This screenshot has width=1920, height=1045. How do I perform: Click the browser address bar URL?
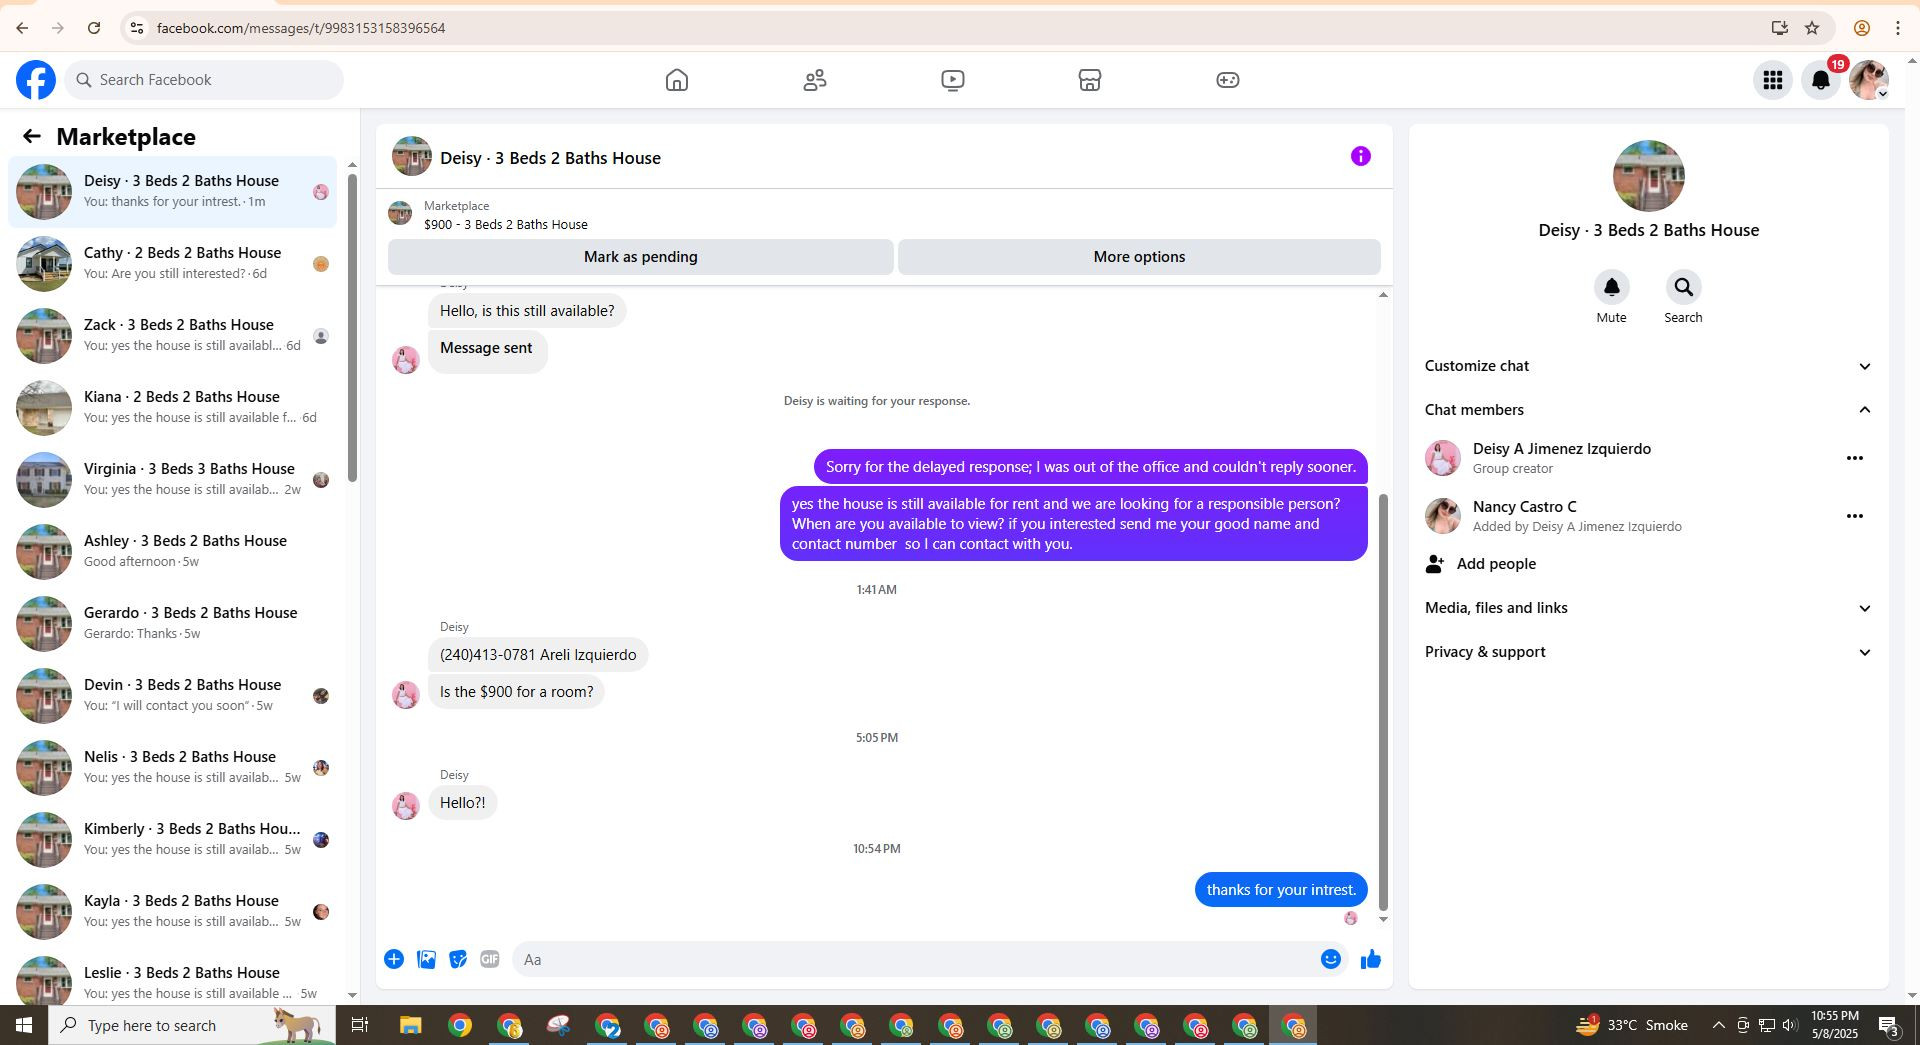click(301, 28)
